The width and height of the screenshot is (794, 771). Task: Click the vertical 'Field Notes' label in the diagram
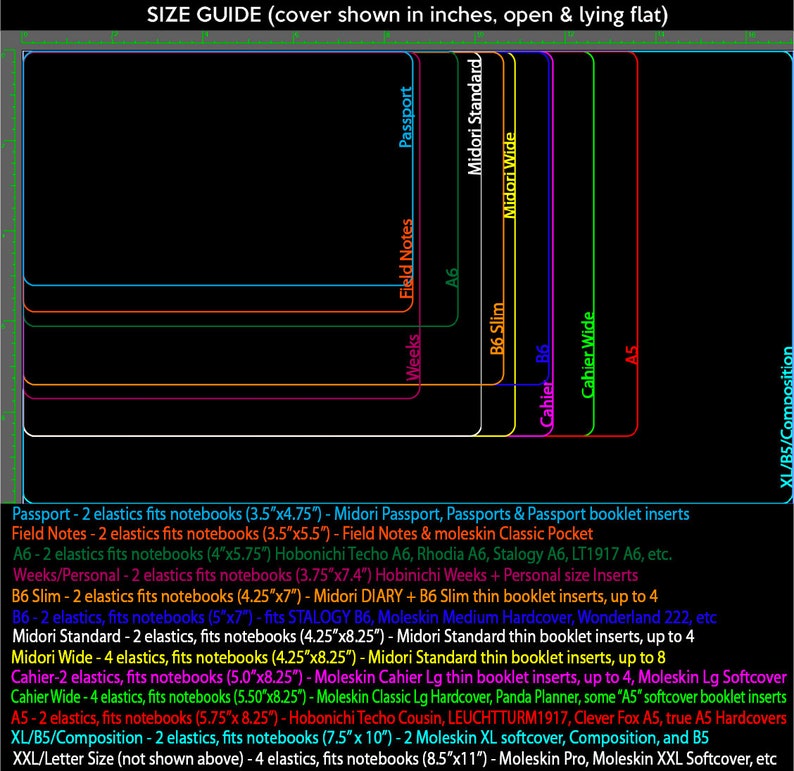click(406, 259)
